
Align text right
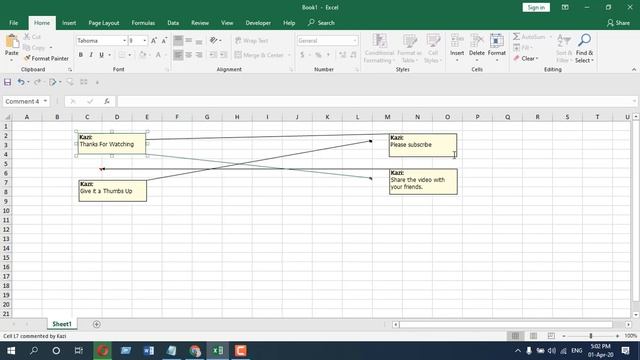click(199, 55)
